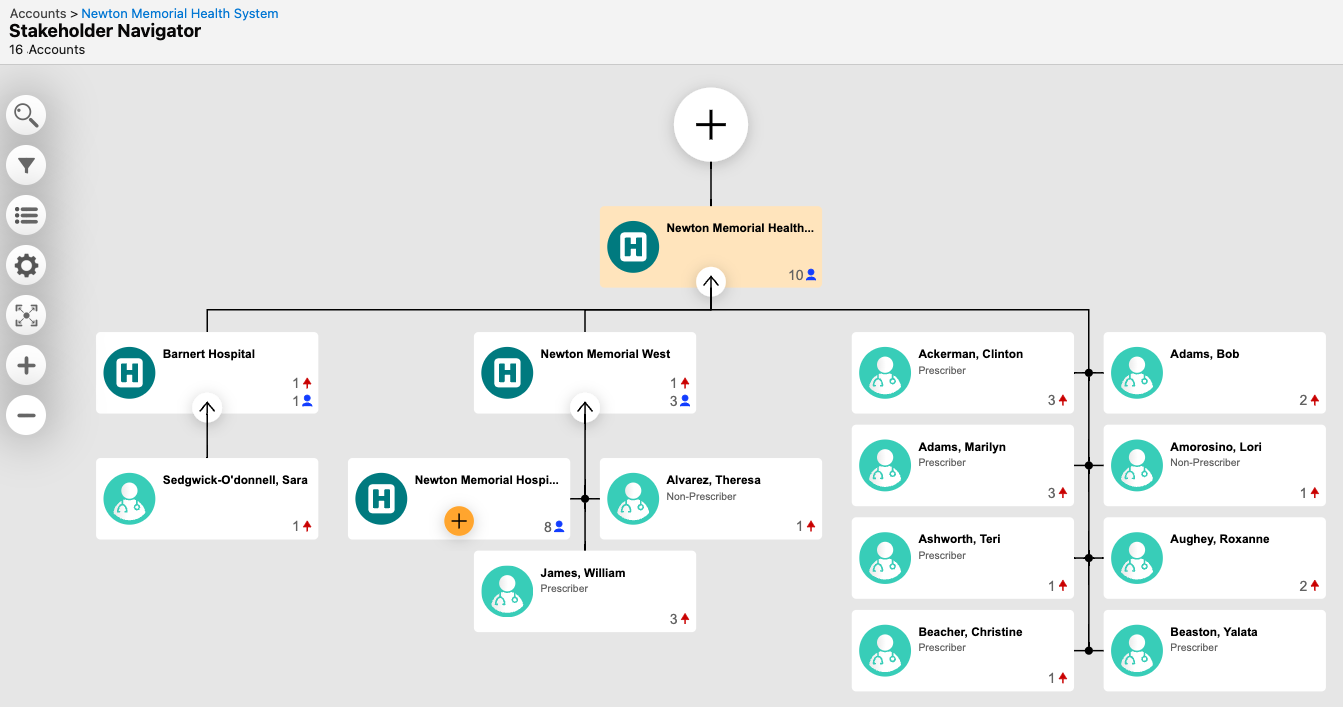Select the James, William card
Screen dimensions: 1343x707
[584, 591]
